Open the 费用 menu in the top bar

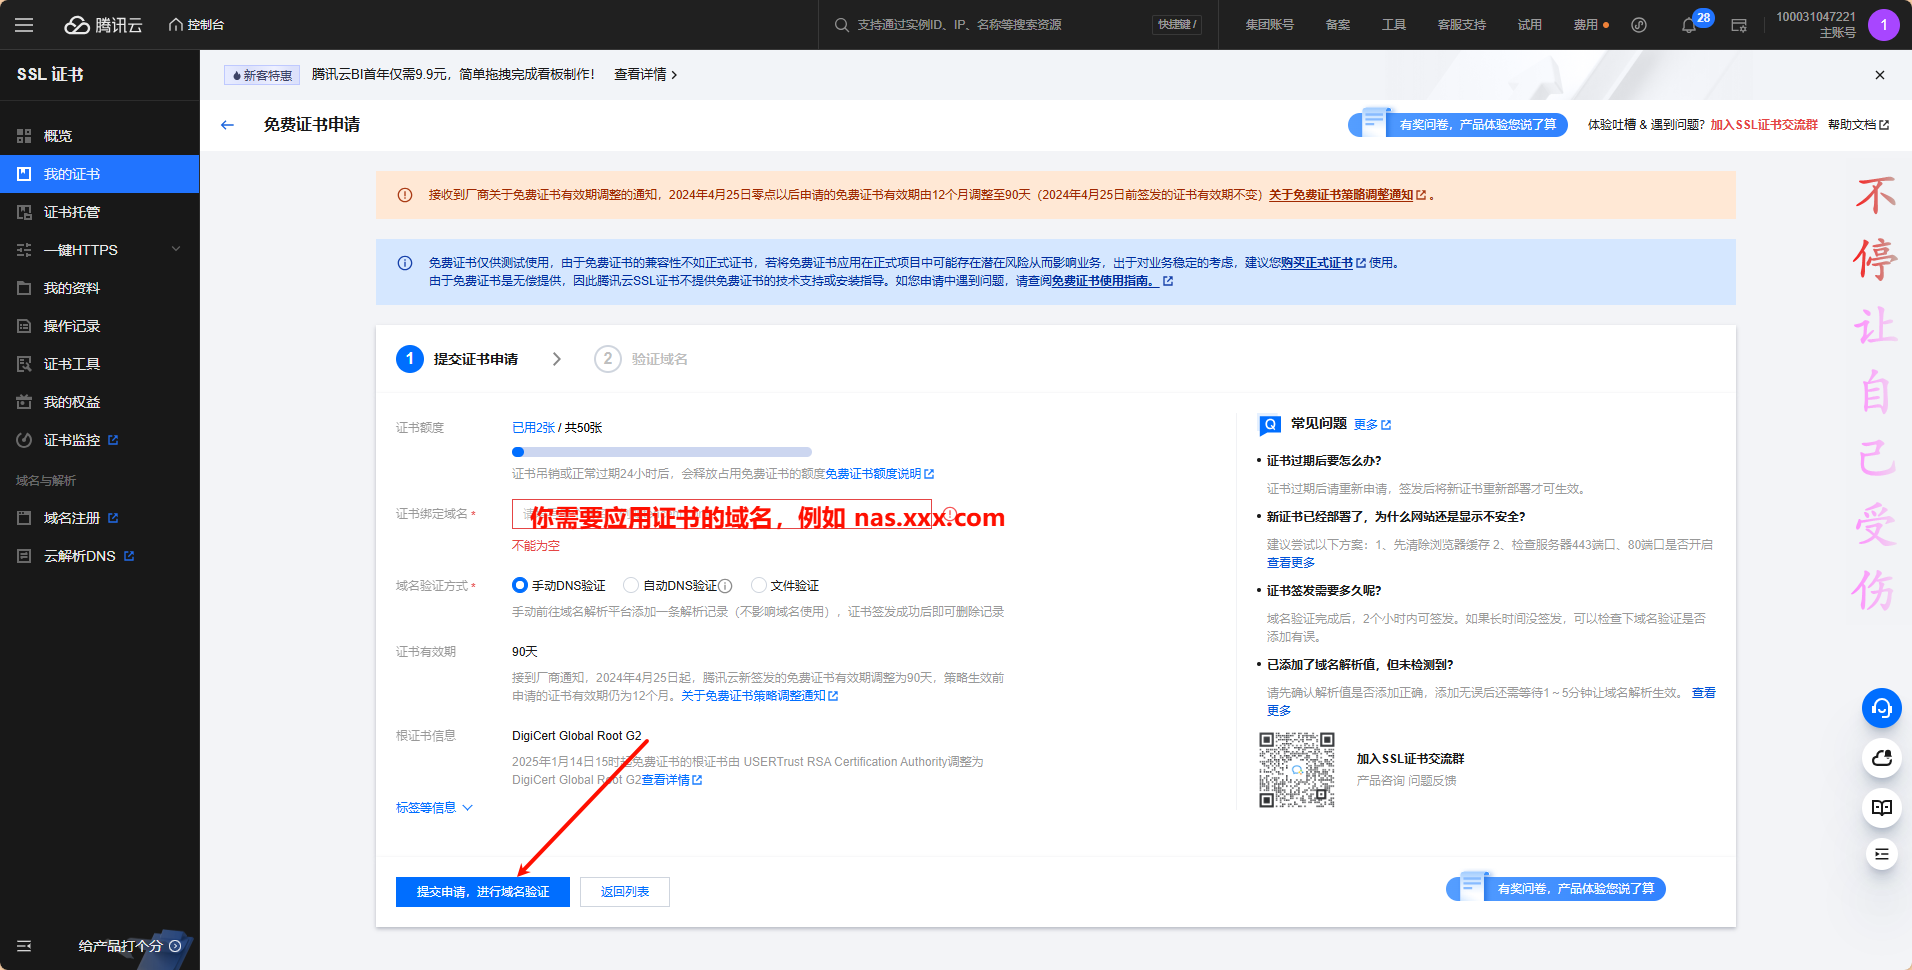[x=1586, y=24]
